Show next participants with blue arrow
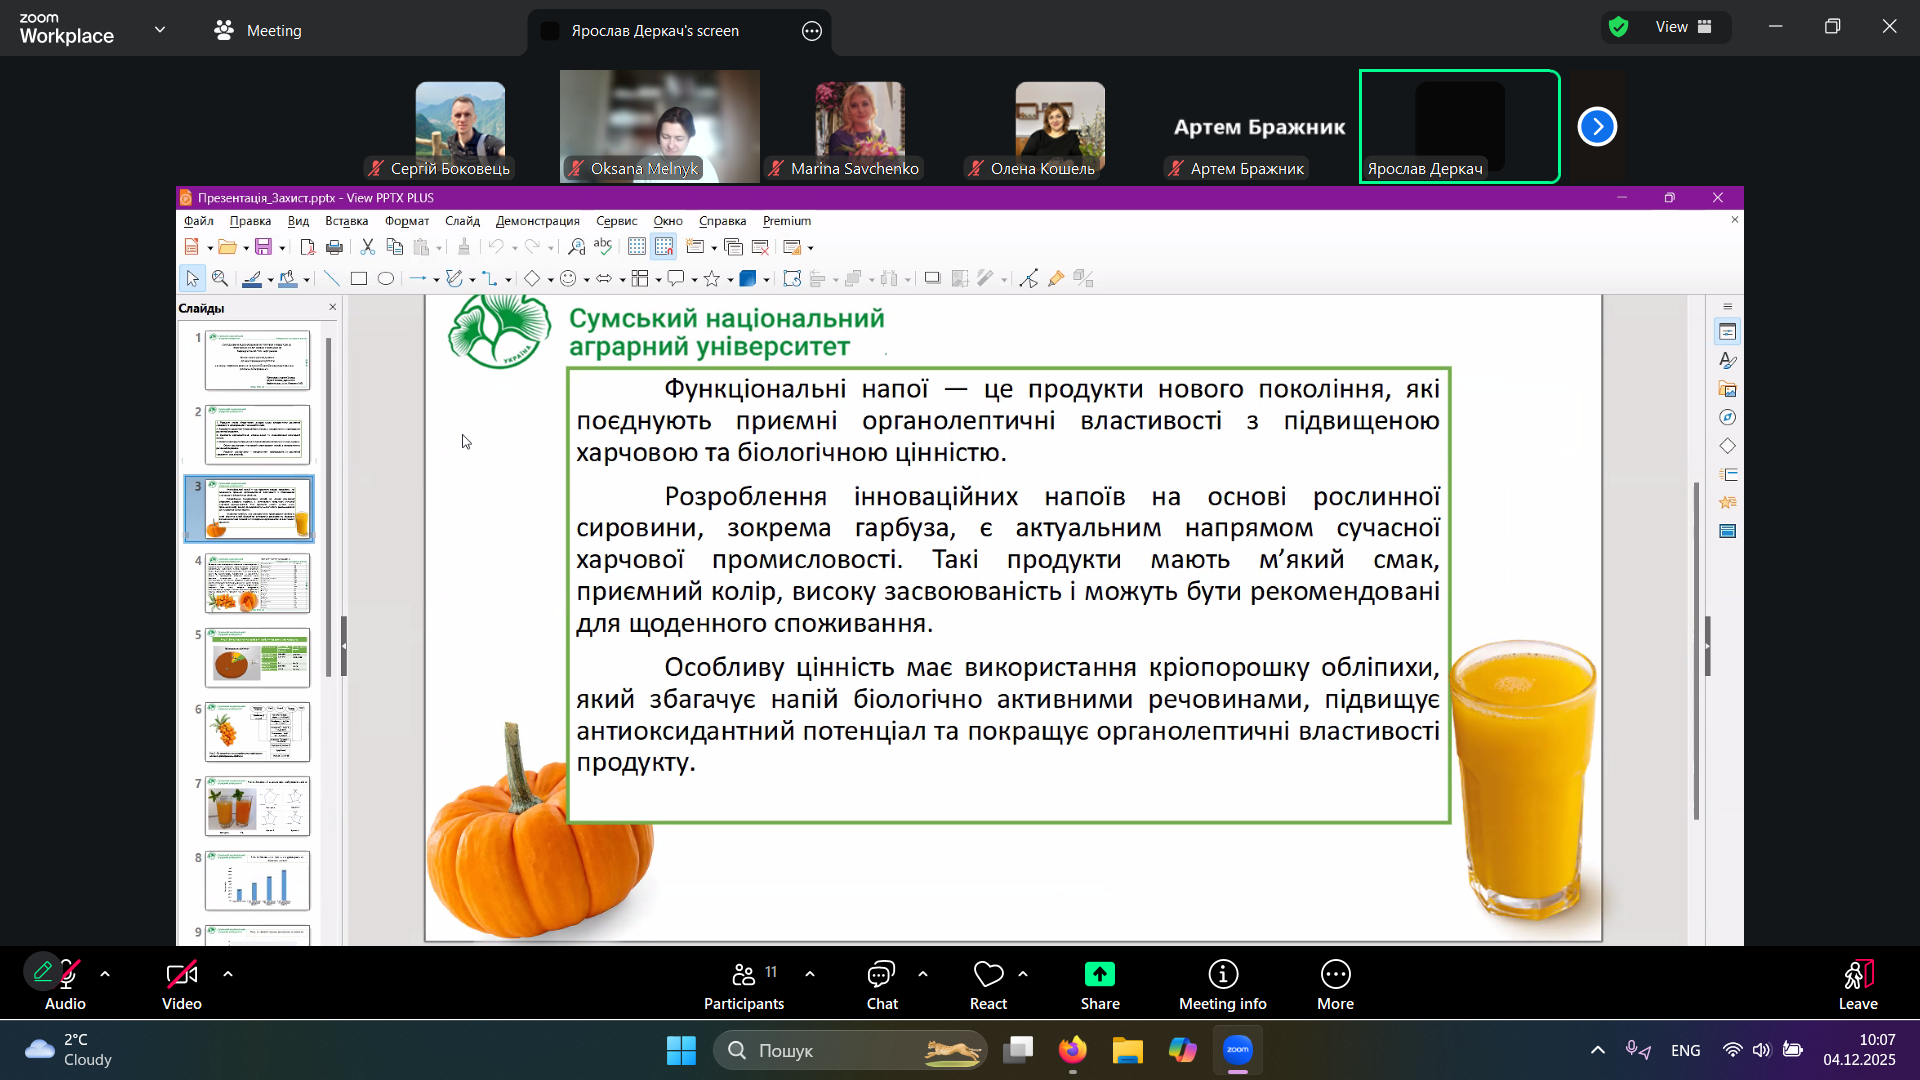This screenshot has height=1080, width=1920. click(1597, 127)
